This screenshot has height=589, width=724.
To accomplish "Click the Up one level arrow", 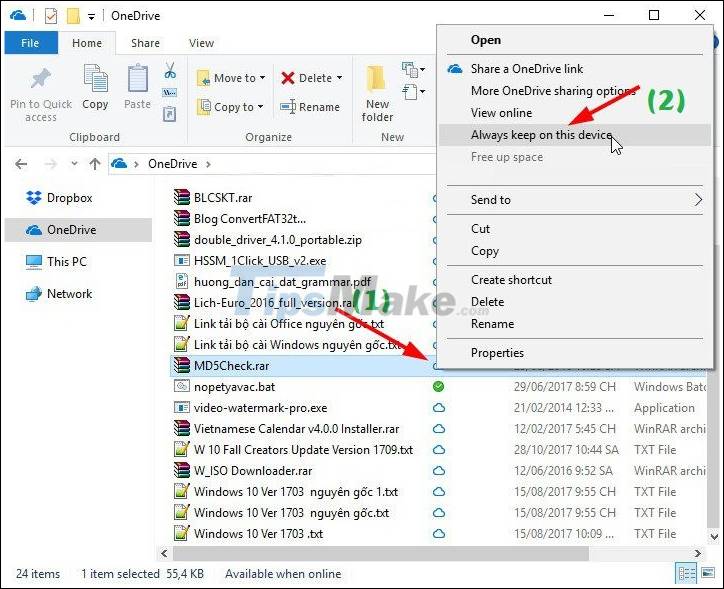I will pos(95,164).
